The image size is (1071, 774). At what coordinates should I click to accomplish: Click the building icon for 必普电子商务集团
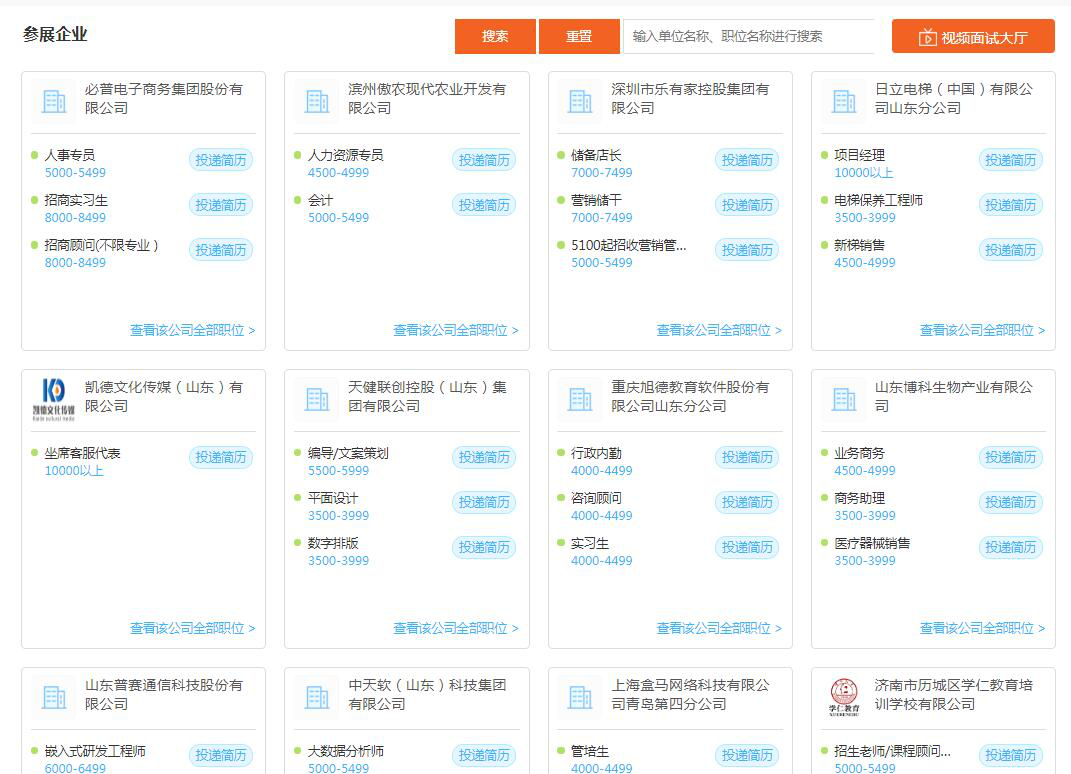pos(54,101)
